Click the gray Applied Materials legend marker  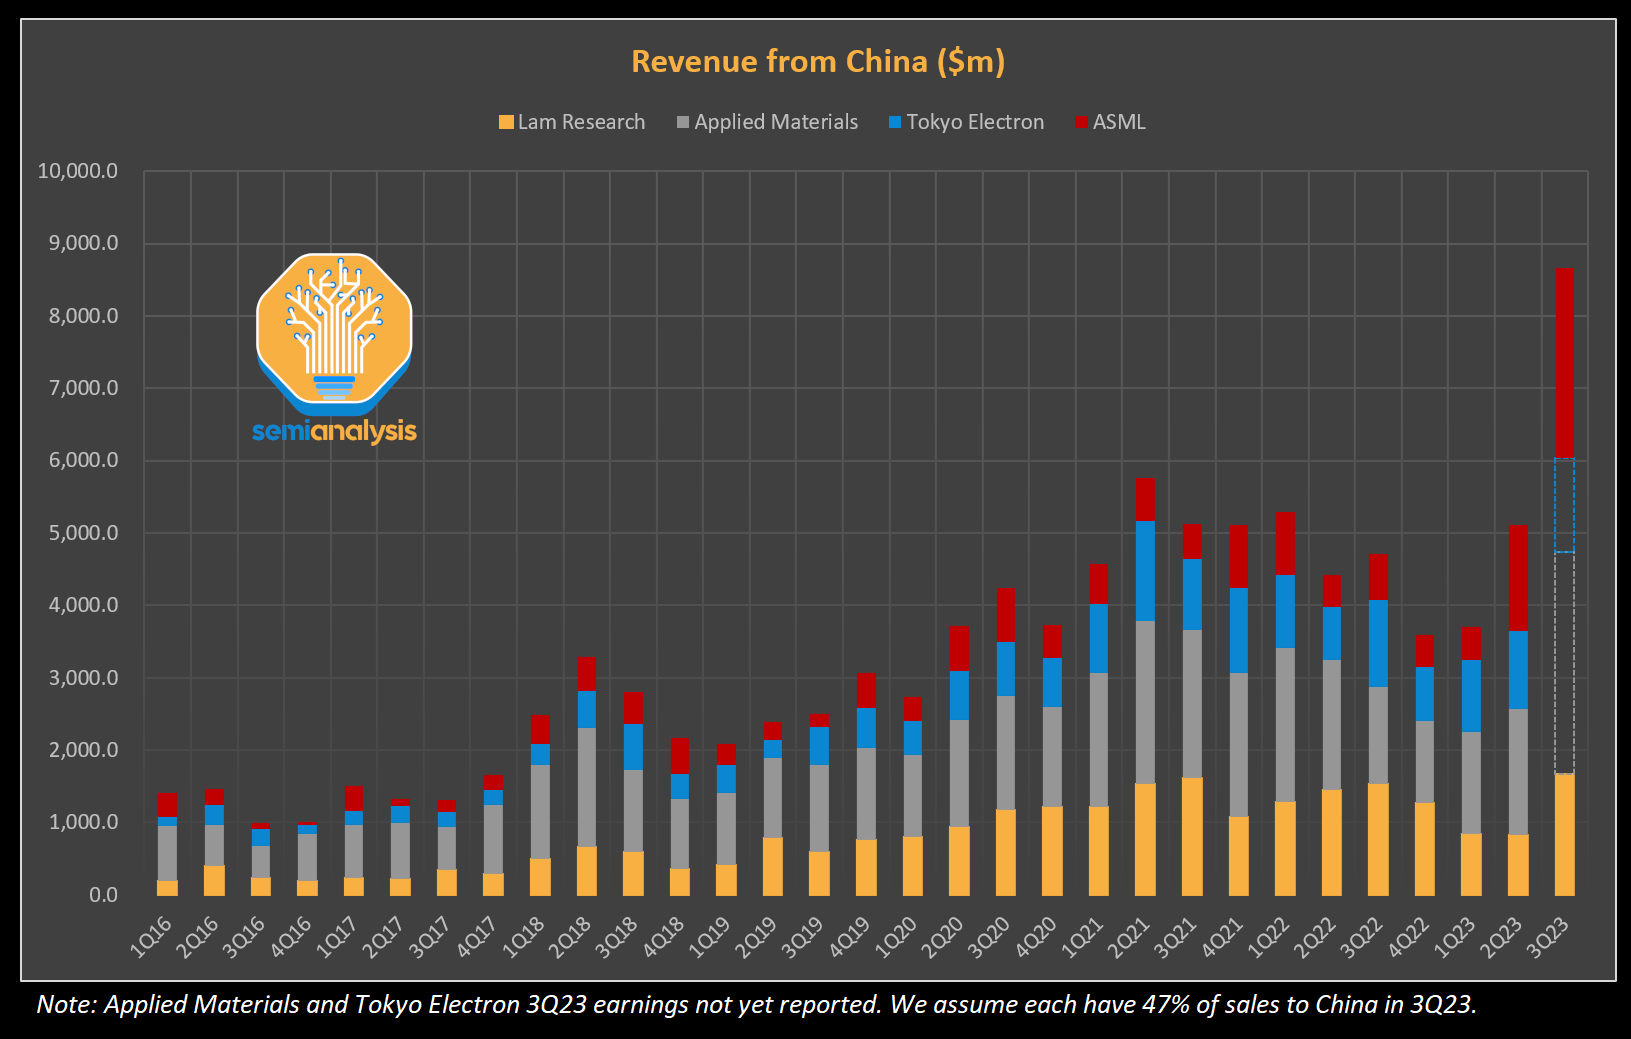point(683,122)
